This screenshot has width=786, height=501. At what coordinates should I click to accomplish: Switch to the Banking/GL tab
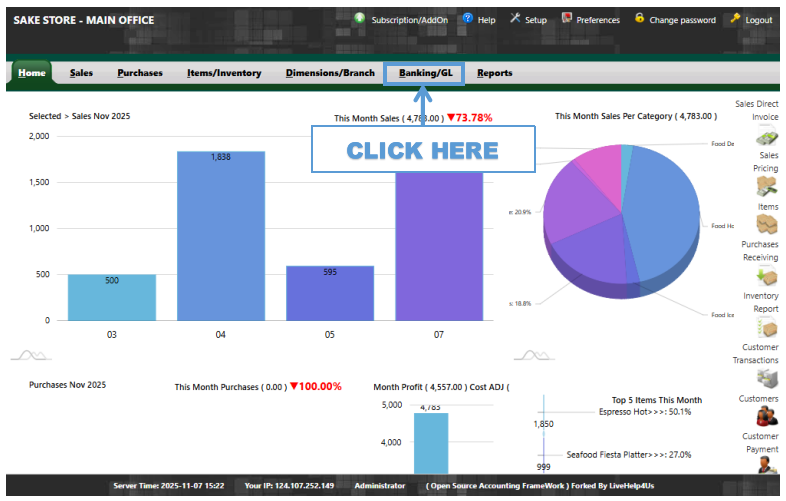click(x=425, y=73)
